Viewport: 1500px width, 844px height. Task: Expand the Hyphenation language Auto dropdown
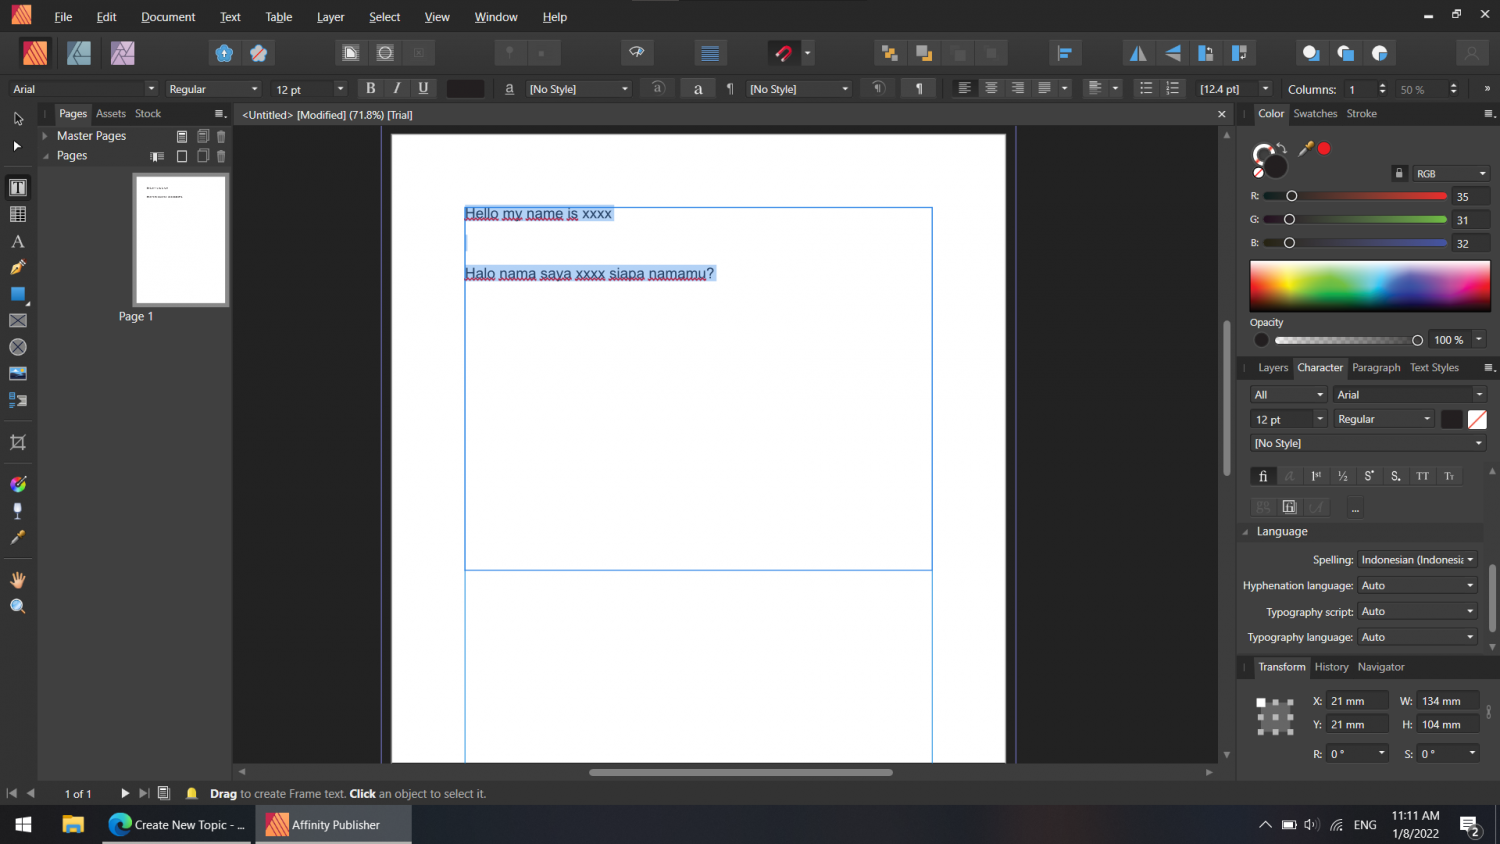(1417, 585)
